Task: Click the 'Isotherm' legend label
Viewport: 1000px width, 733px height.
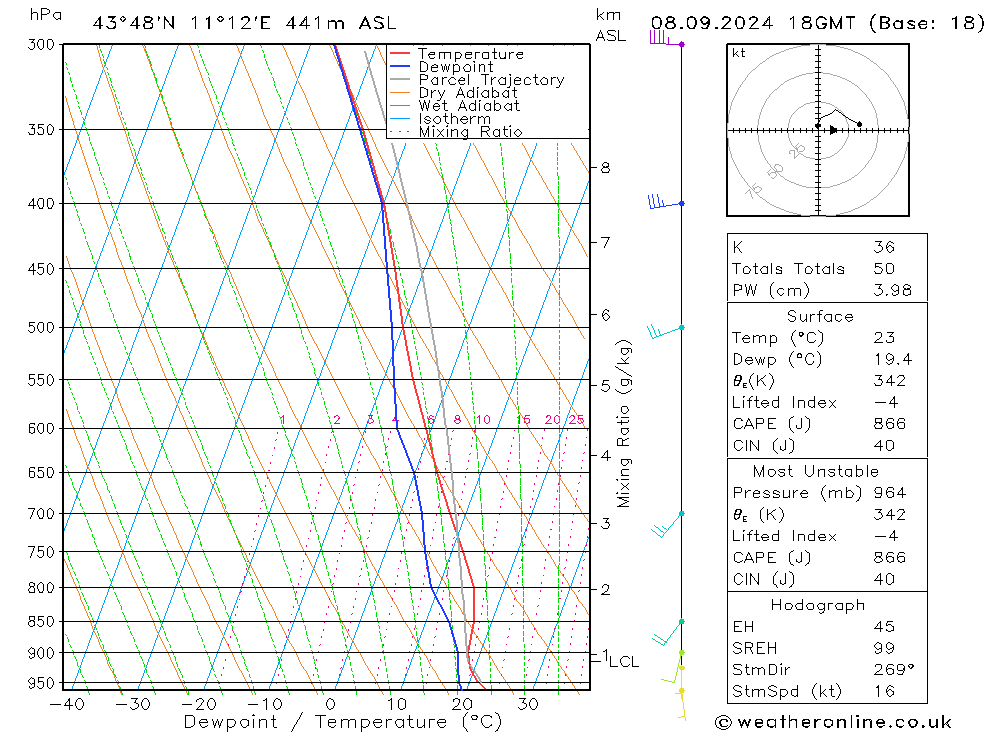Action: coord(454,119)
